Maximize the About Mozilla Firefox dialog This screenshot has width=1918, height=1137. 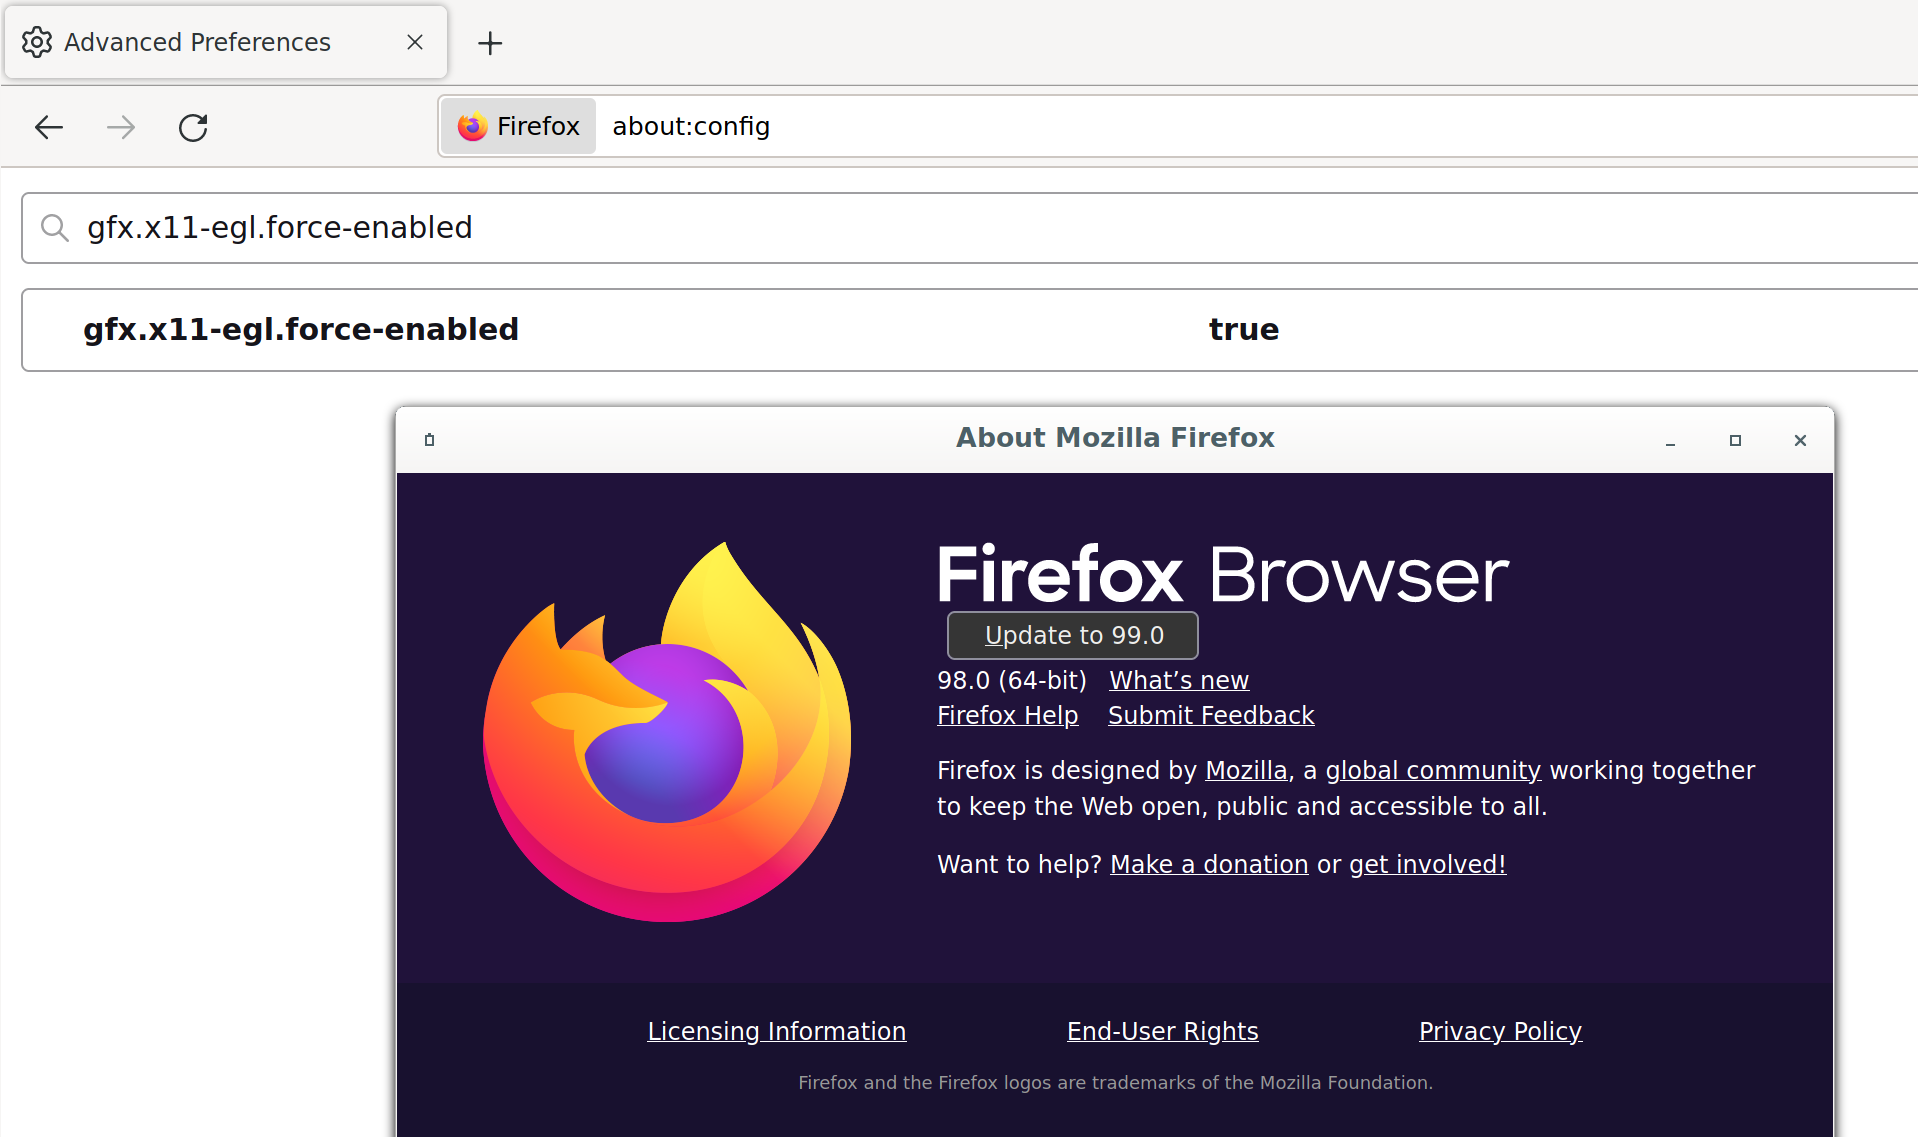point(1735,440)
